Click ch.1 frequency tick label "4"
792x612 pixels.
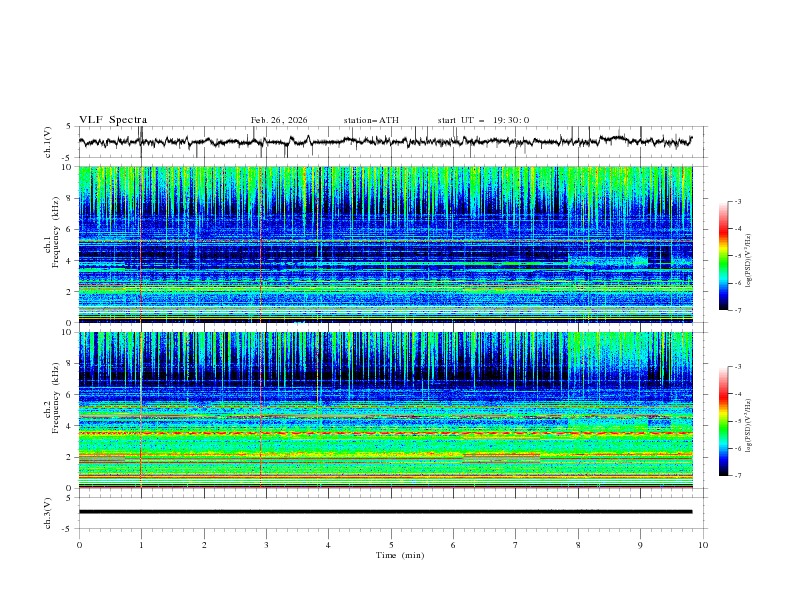(x=70, y=261)
